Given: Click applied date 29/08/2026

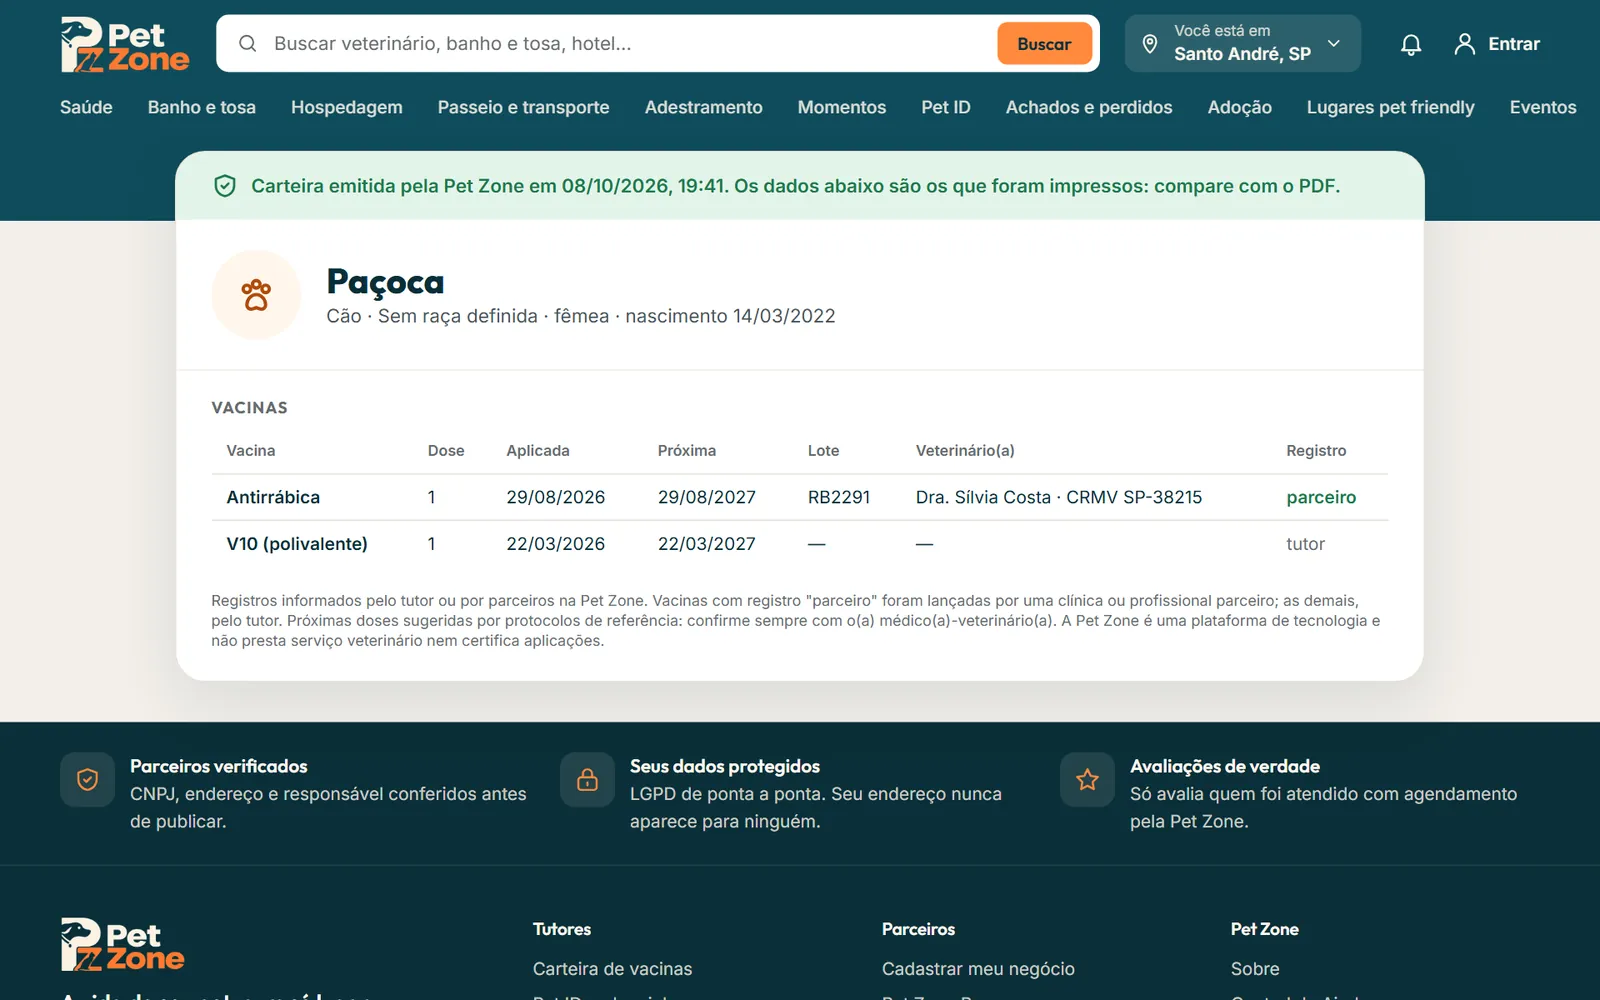Looking at the screenshot, I should 556,497.
